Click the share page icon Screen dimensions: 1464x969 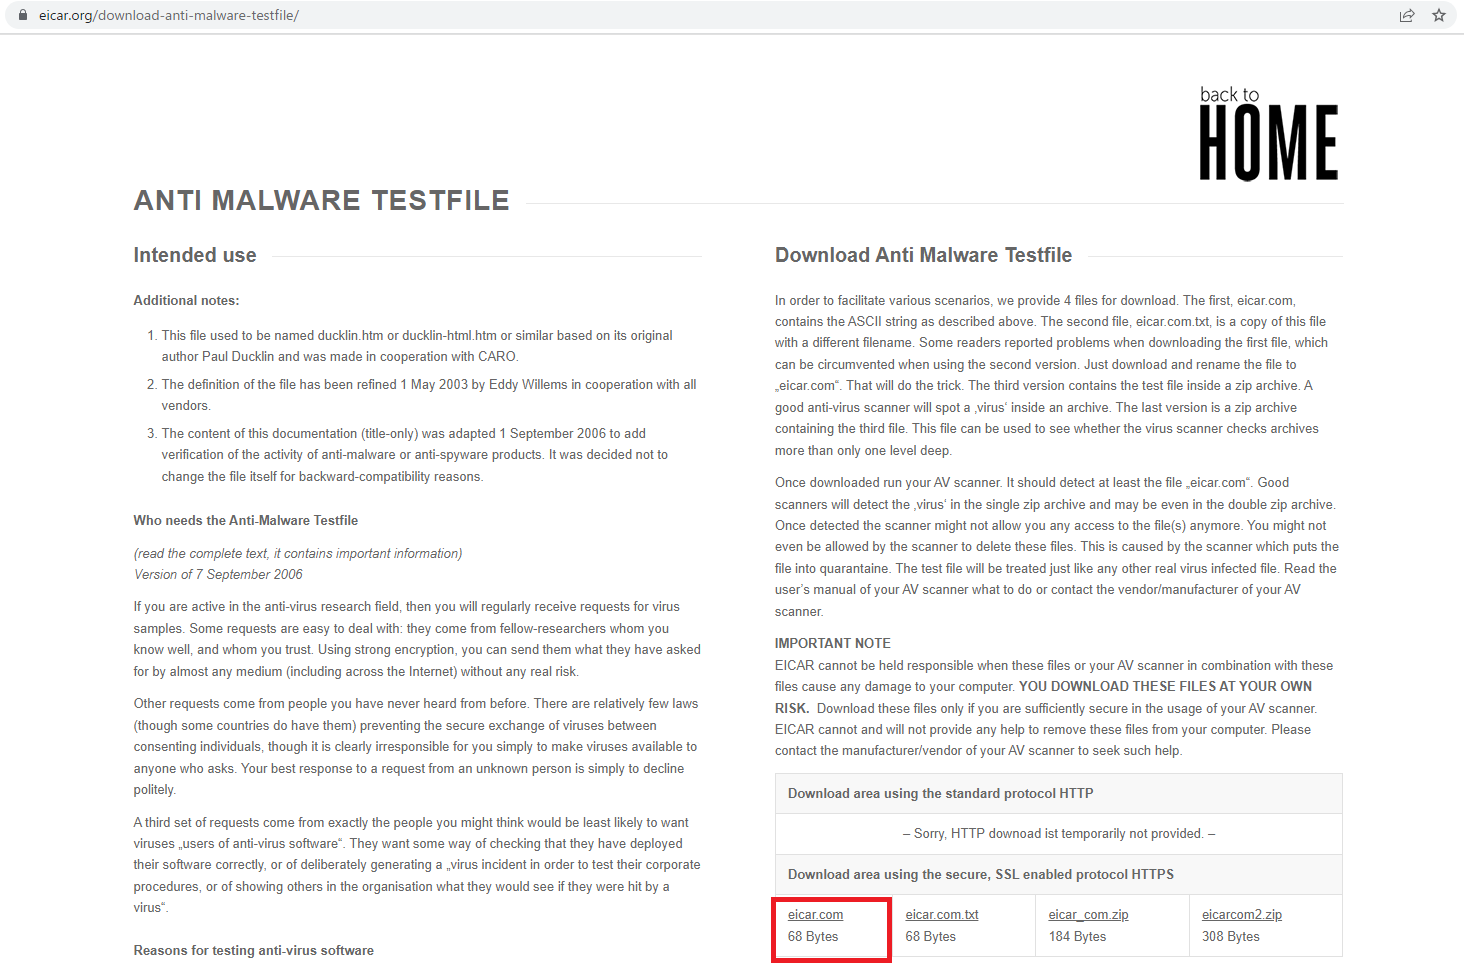[x=1407, y=15]
